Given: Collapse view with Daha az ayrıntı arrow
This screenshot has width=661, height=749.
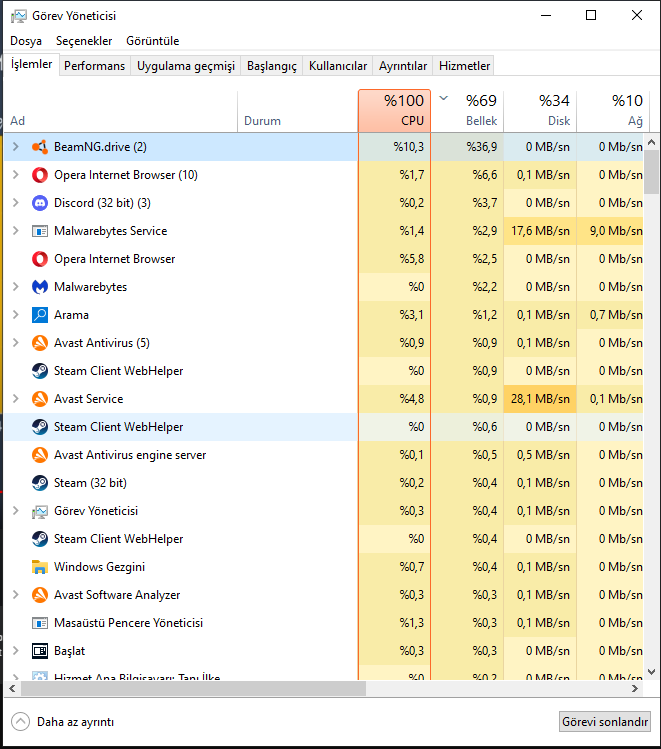Looking at the screenshot, I should (x=20, y=721).
